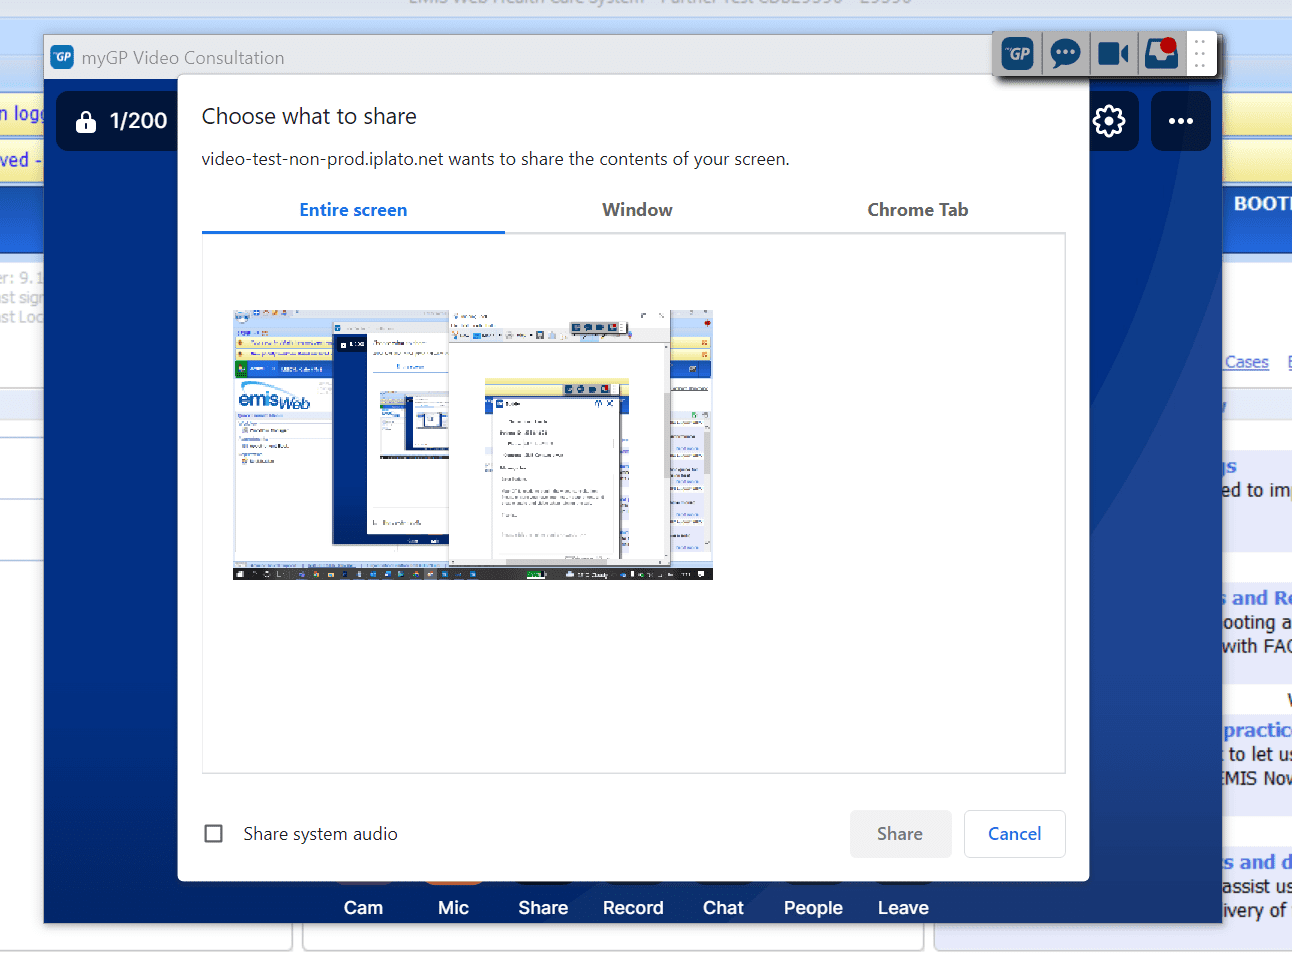The height and width of the screenshot is (959, 1292).
Task: Click Leave in the bottom call bar
Action: coord(903,907)
